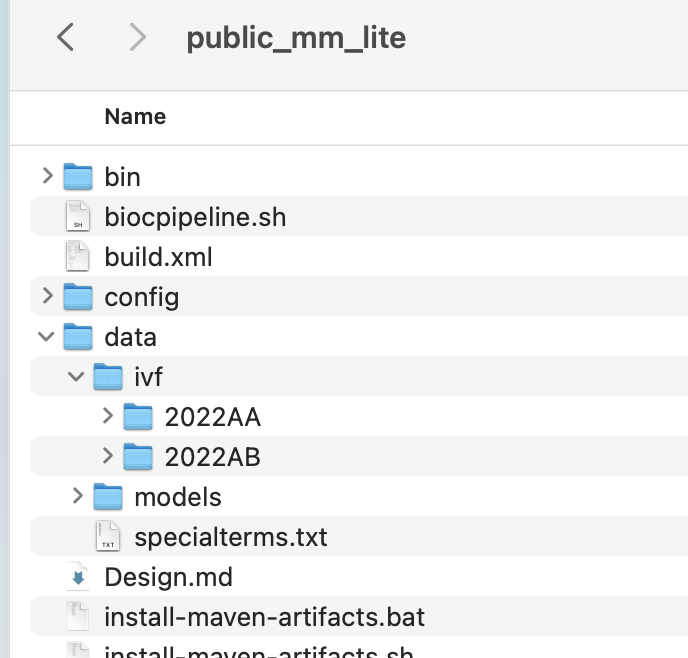
Task: Select the data folder name
Action: point(130,337)
